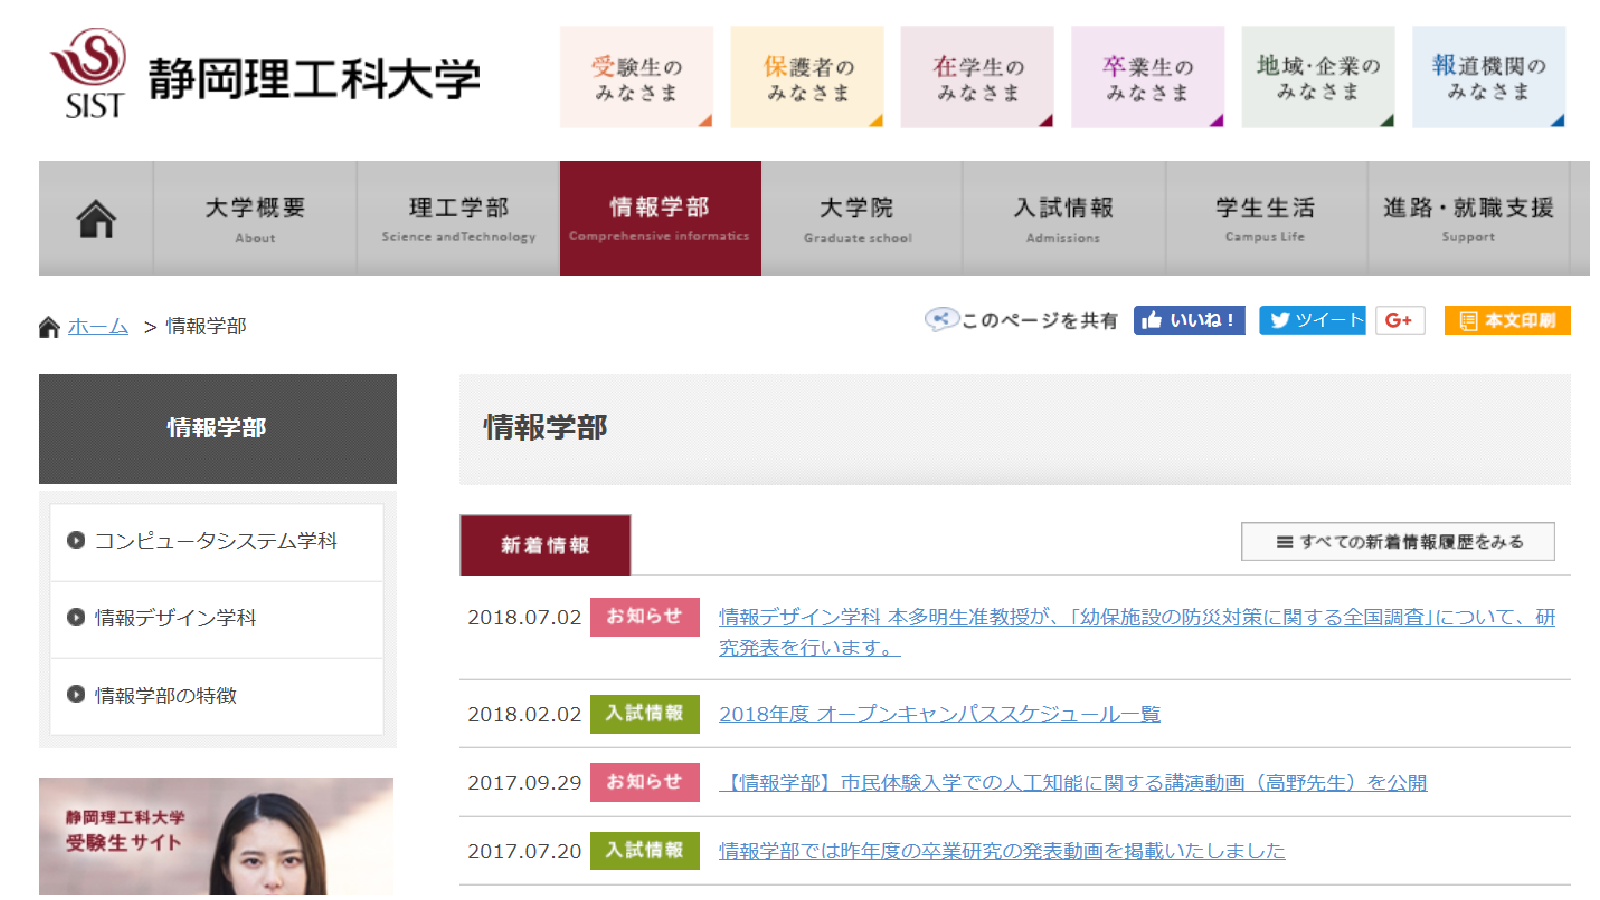Click the Twitter ツイート button
This screenshot has height=900, width=1600.
tap(1311, 320)
